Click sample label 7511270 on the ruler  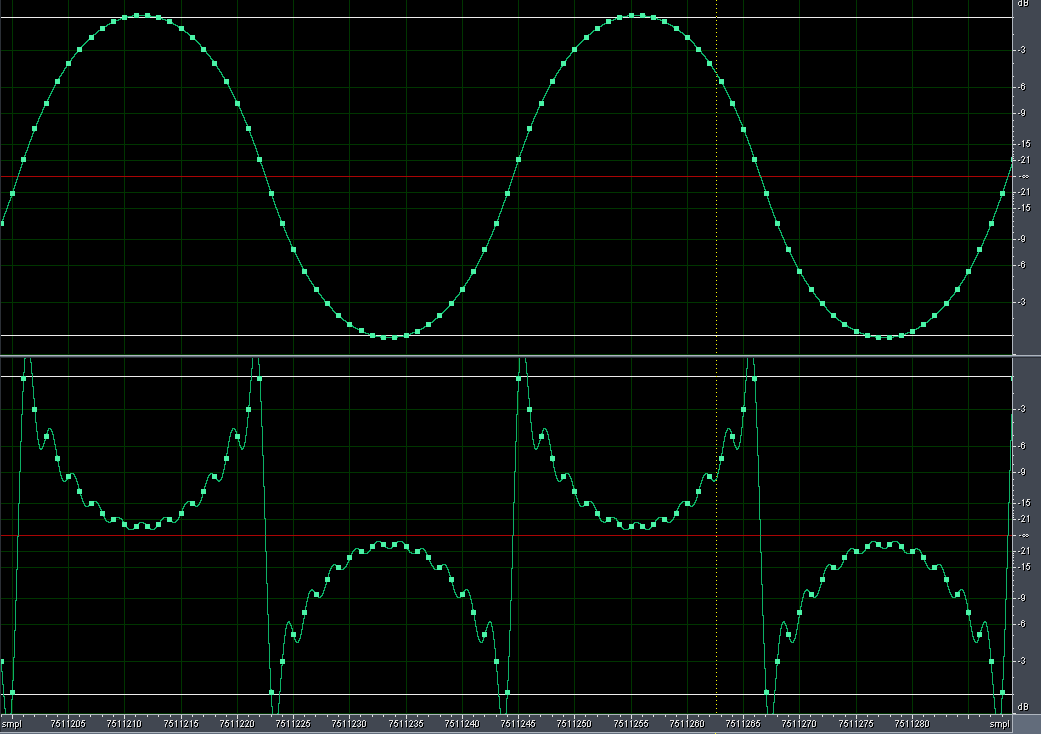[x=799, y=724]
